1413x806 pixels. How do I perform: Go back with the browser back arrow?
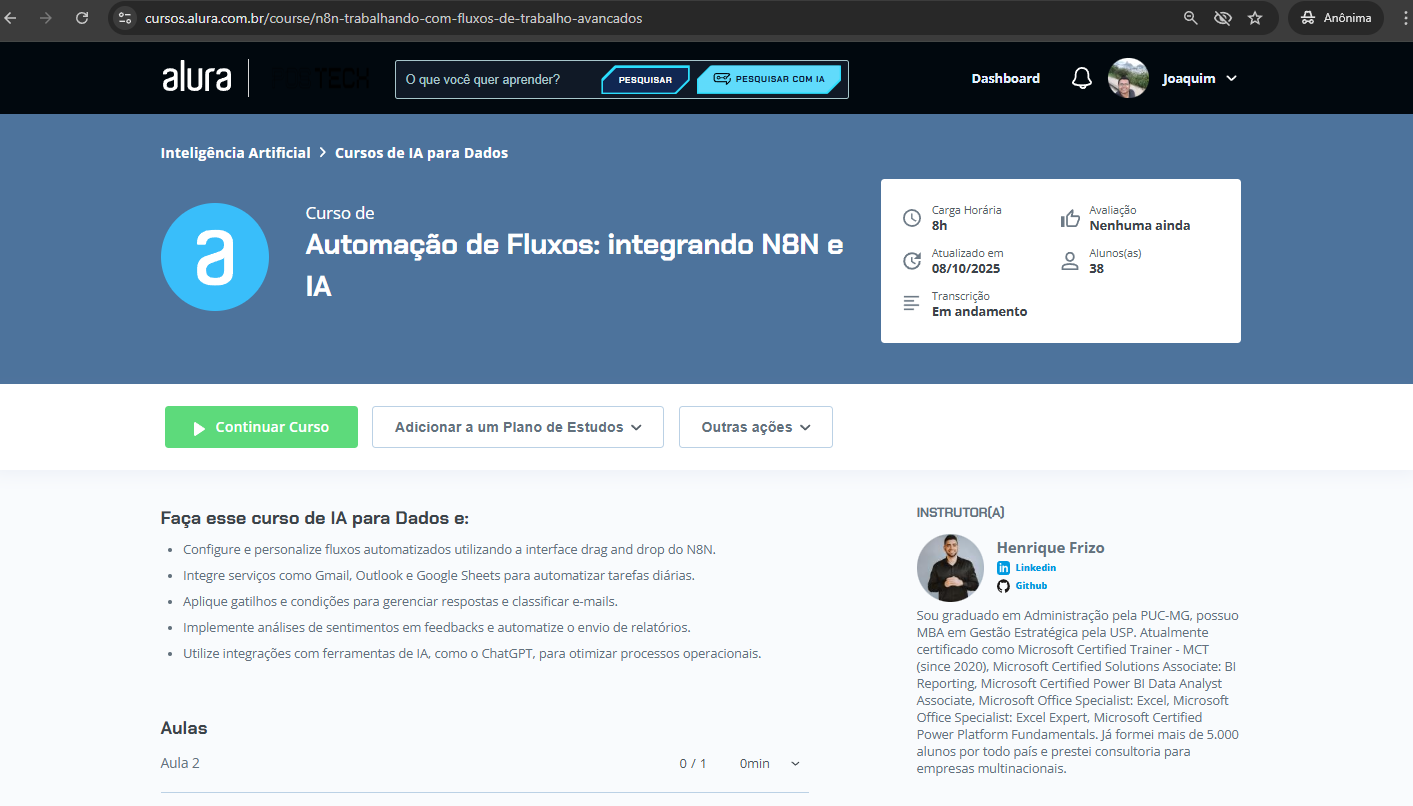click(11, 18)
